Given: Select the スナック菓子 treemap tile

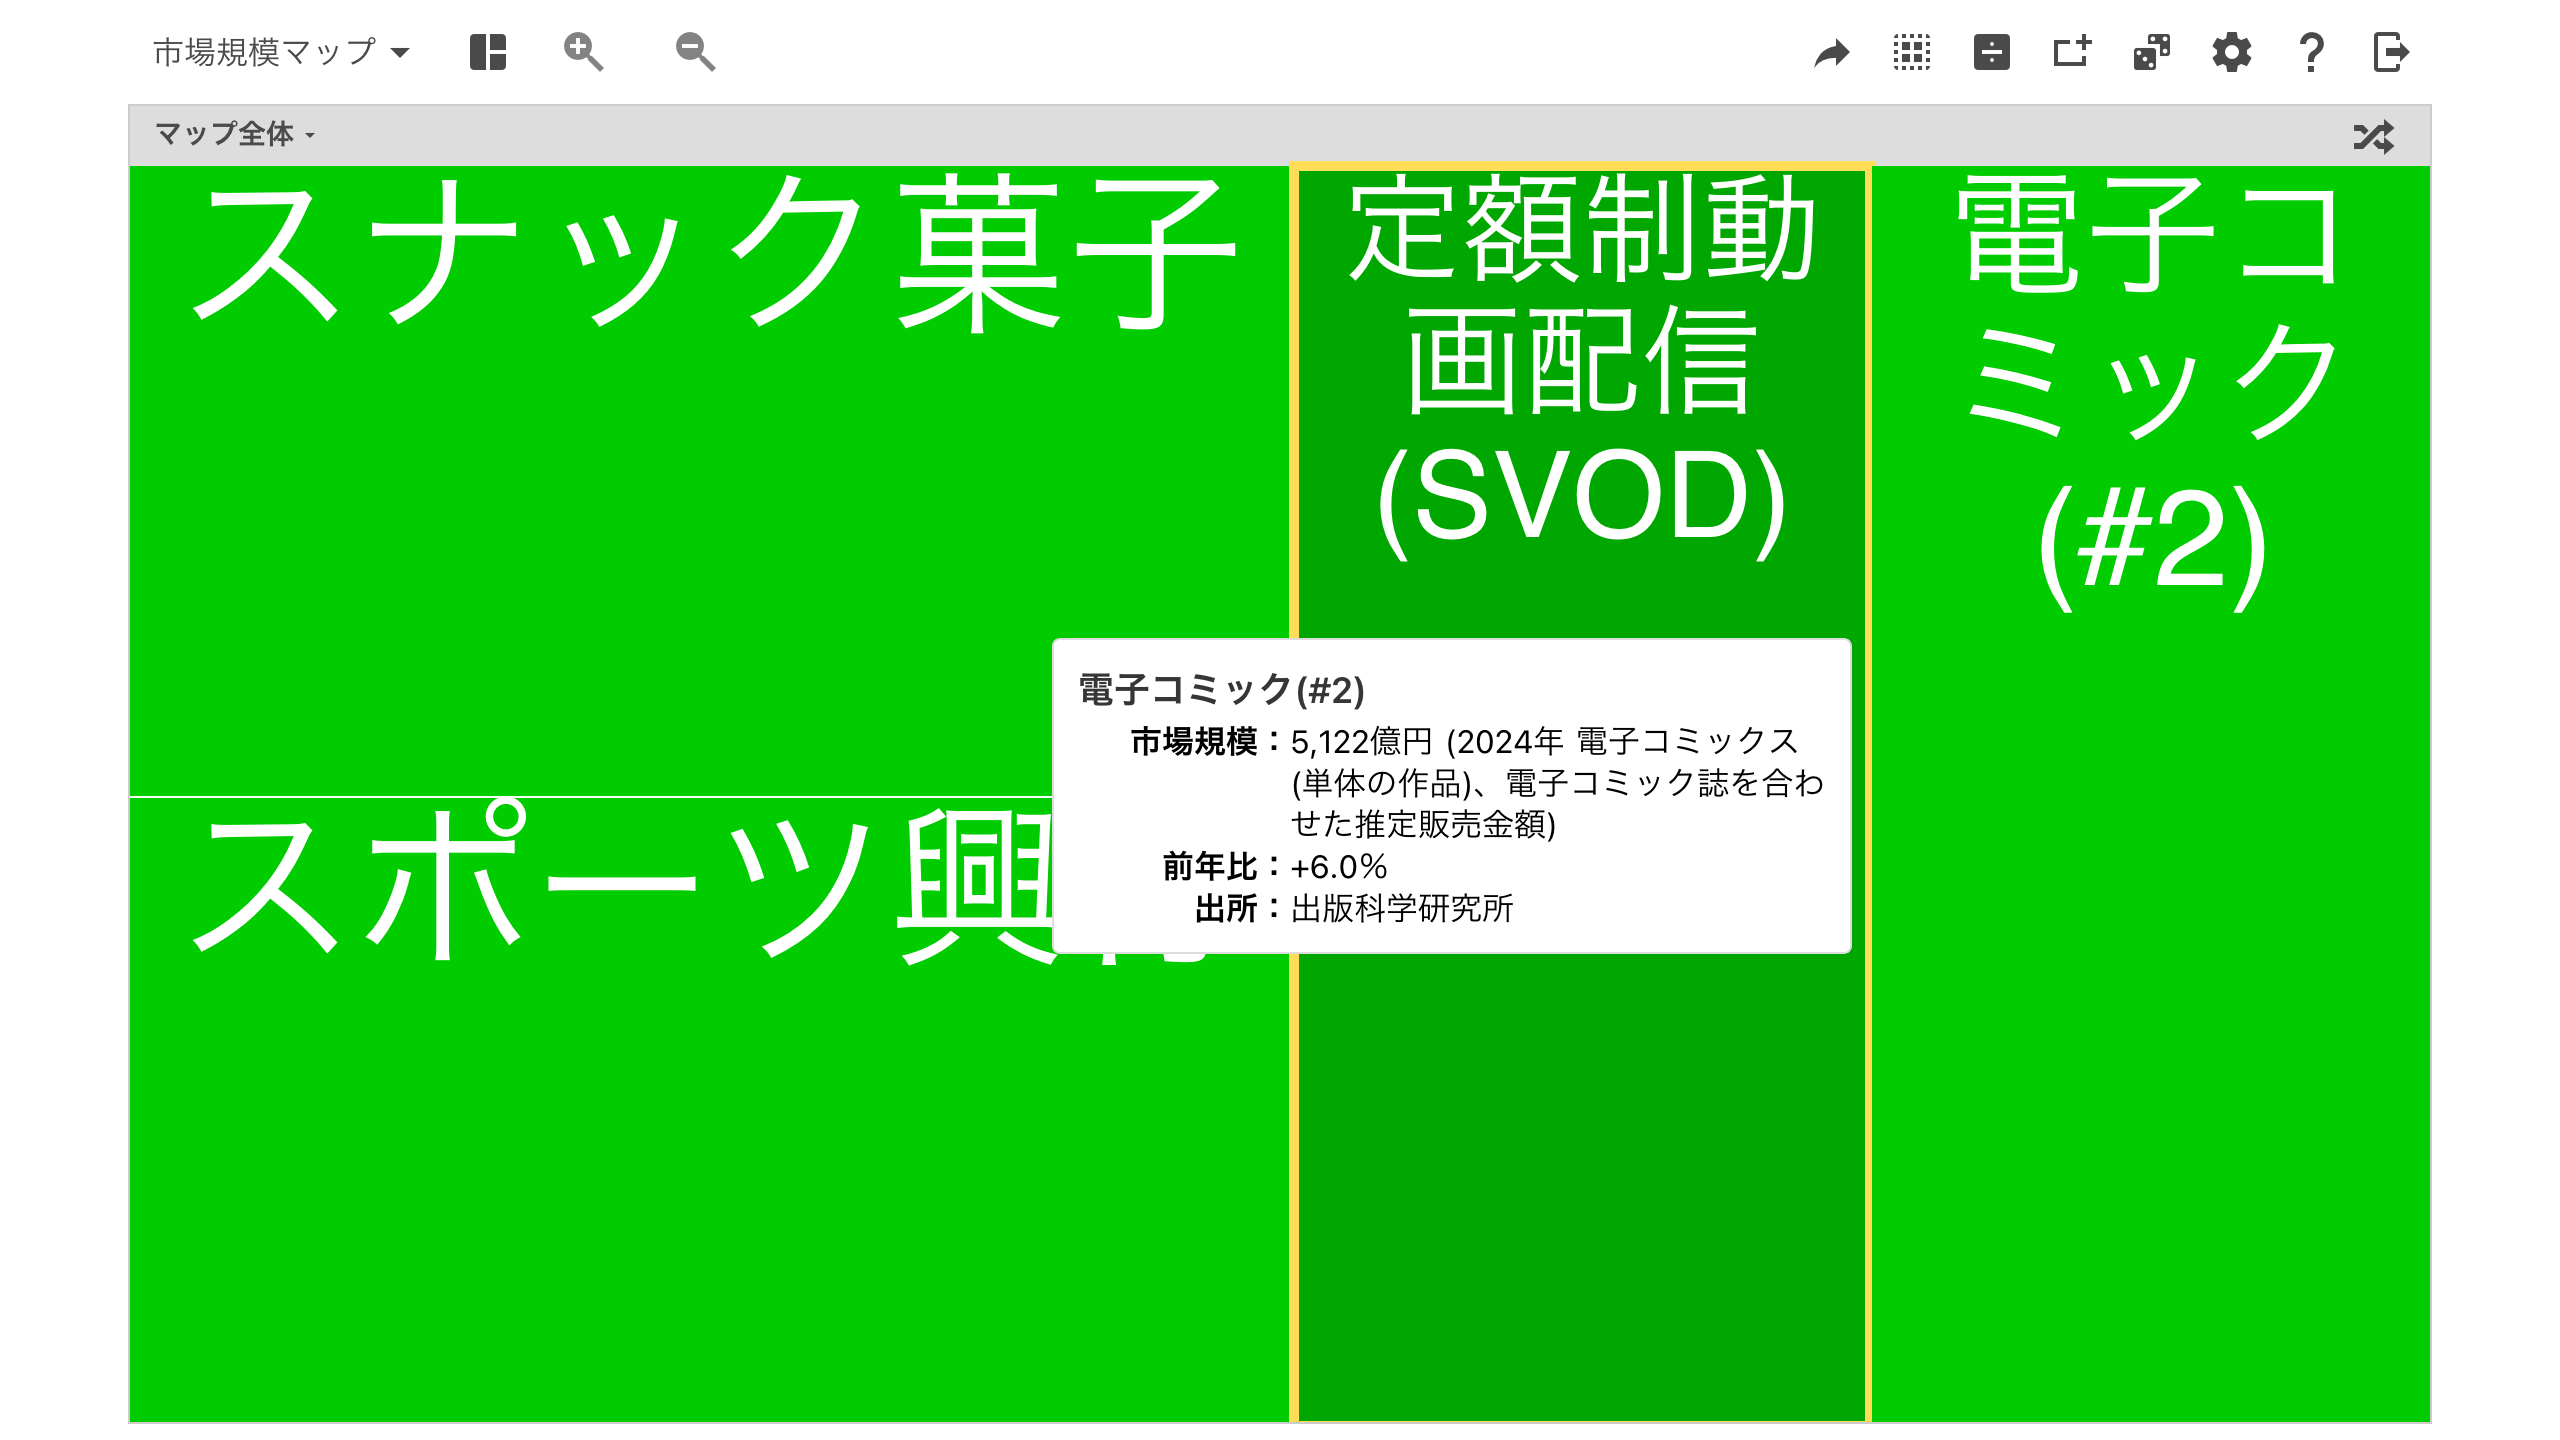Looking at the screenshot, I should click(708, 481).
